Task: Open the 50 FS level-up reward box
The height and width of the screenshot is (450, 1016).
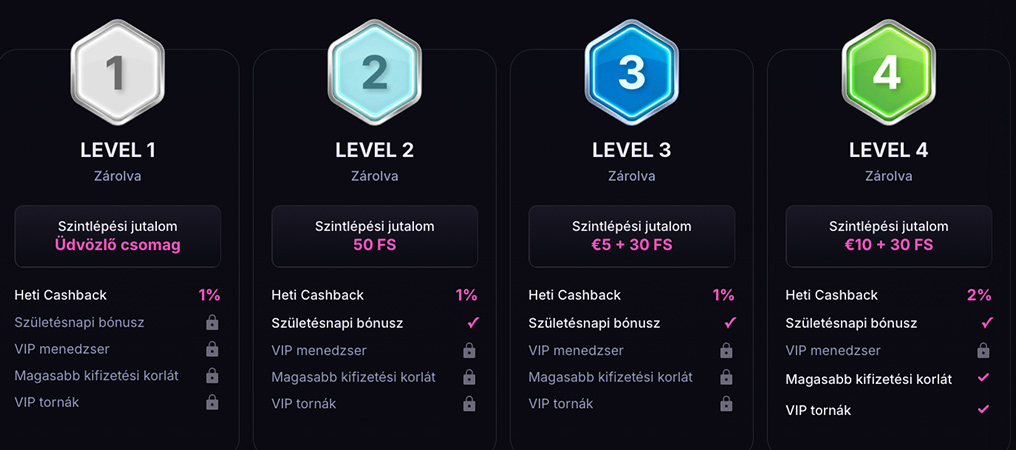Action: click(x=375, y=236)
